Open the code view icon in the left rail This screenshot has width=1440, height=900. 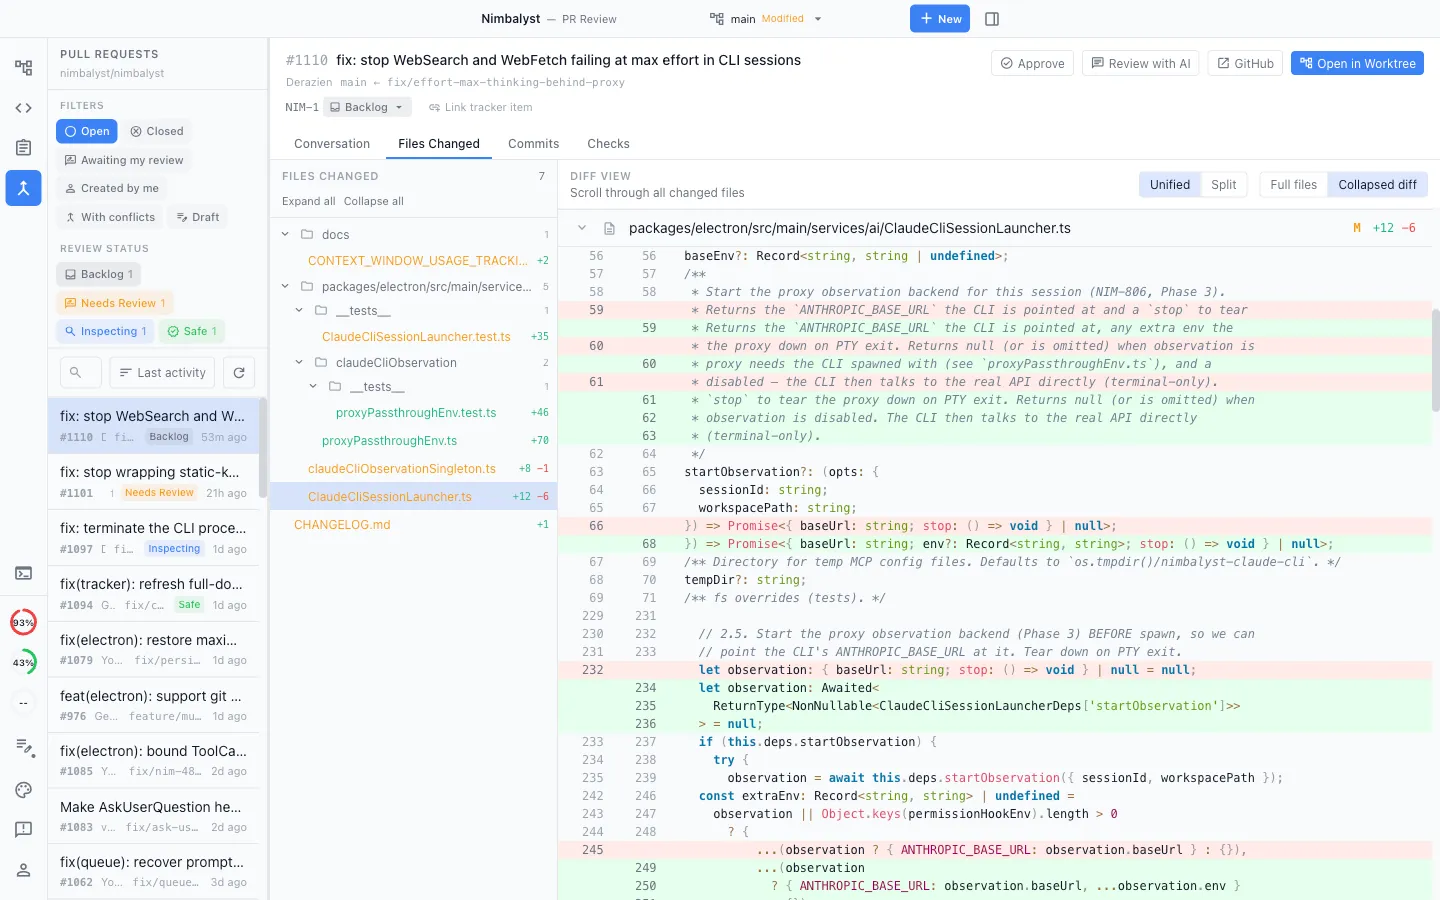pos(23,108)
